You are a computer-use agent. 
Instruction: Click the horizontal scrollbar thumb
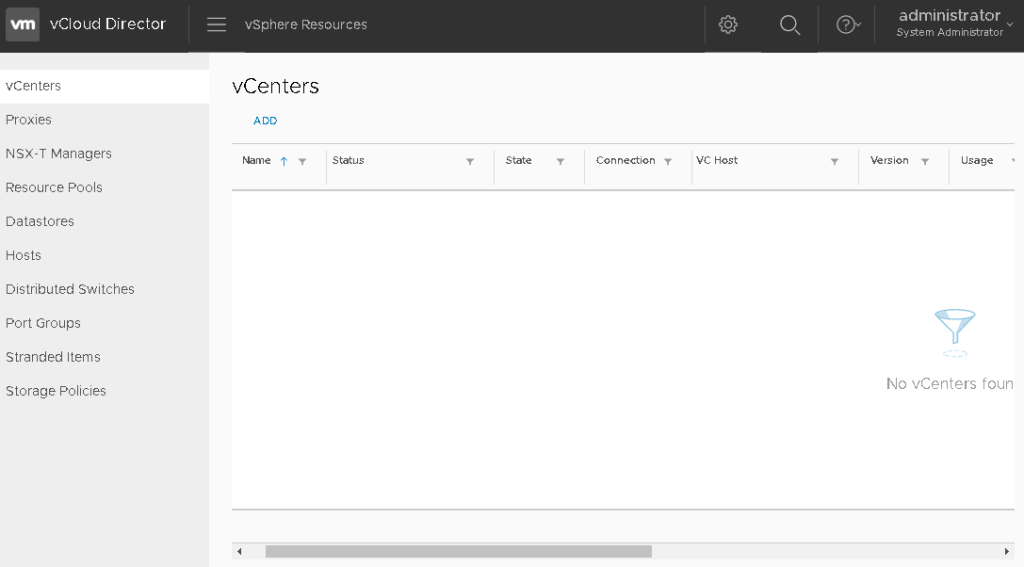pyautogui.click(x=458, y=551)
